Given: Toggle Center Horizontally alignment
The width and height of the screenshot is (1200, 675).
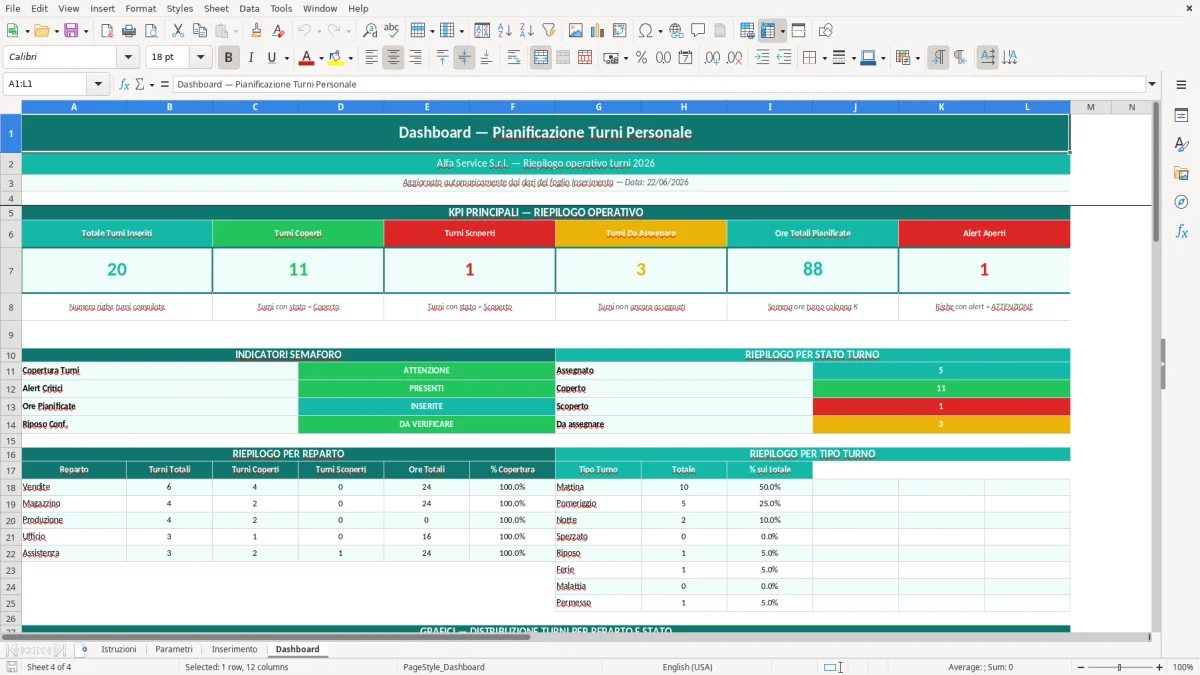Looking at the screenshot, I should [x=393, y=58].
